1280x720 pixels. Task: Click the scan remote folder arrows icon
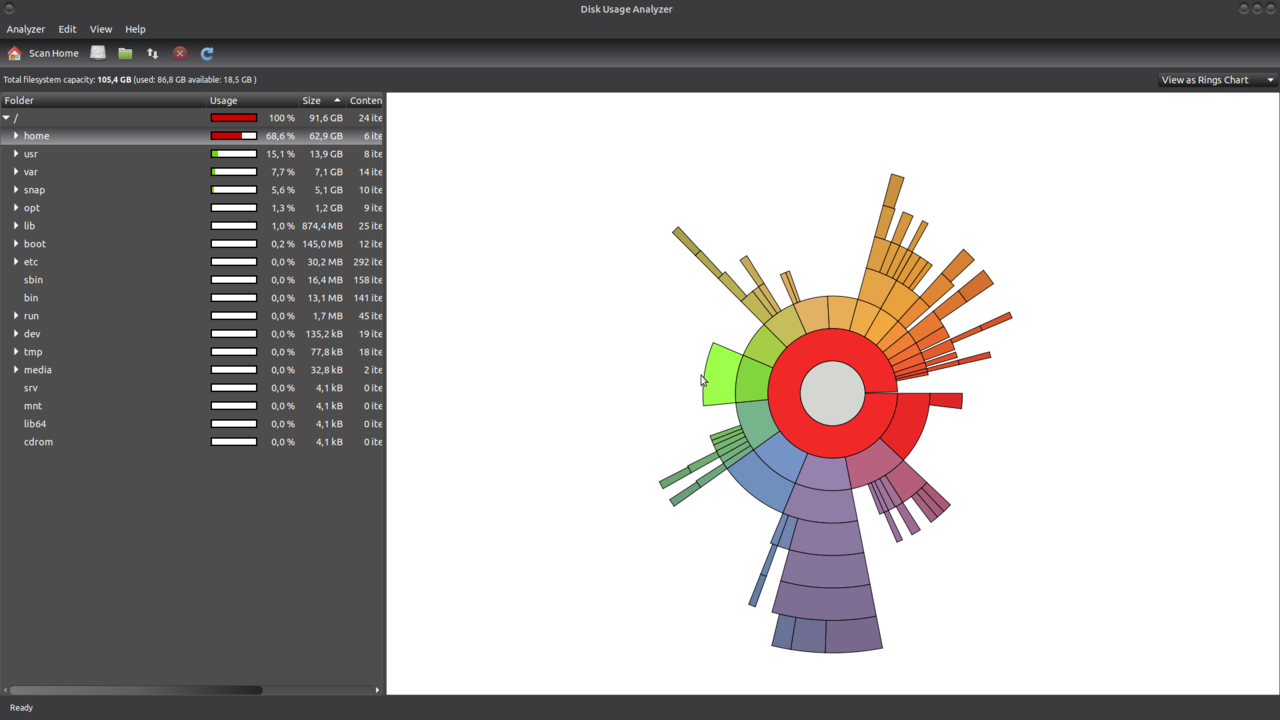(152, 53)
